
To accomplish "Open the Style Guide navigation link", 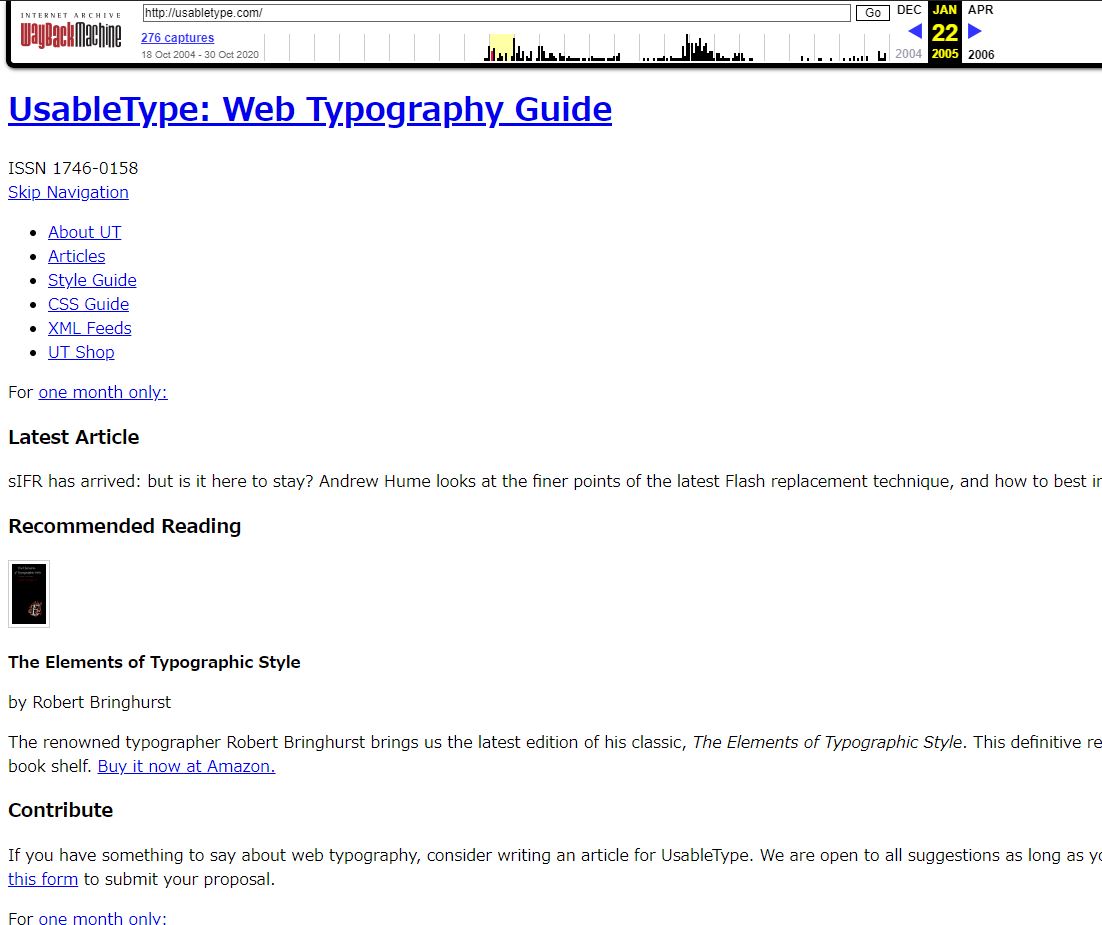I will coord(92,280).
